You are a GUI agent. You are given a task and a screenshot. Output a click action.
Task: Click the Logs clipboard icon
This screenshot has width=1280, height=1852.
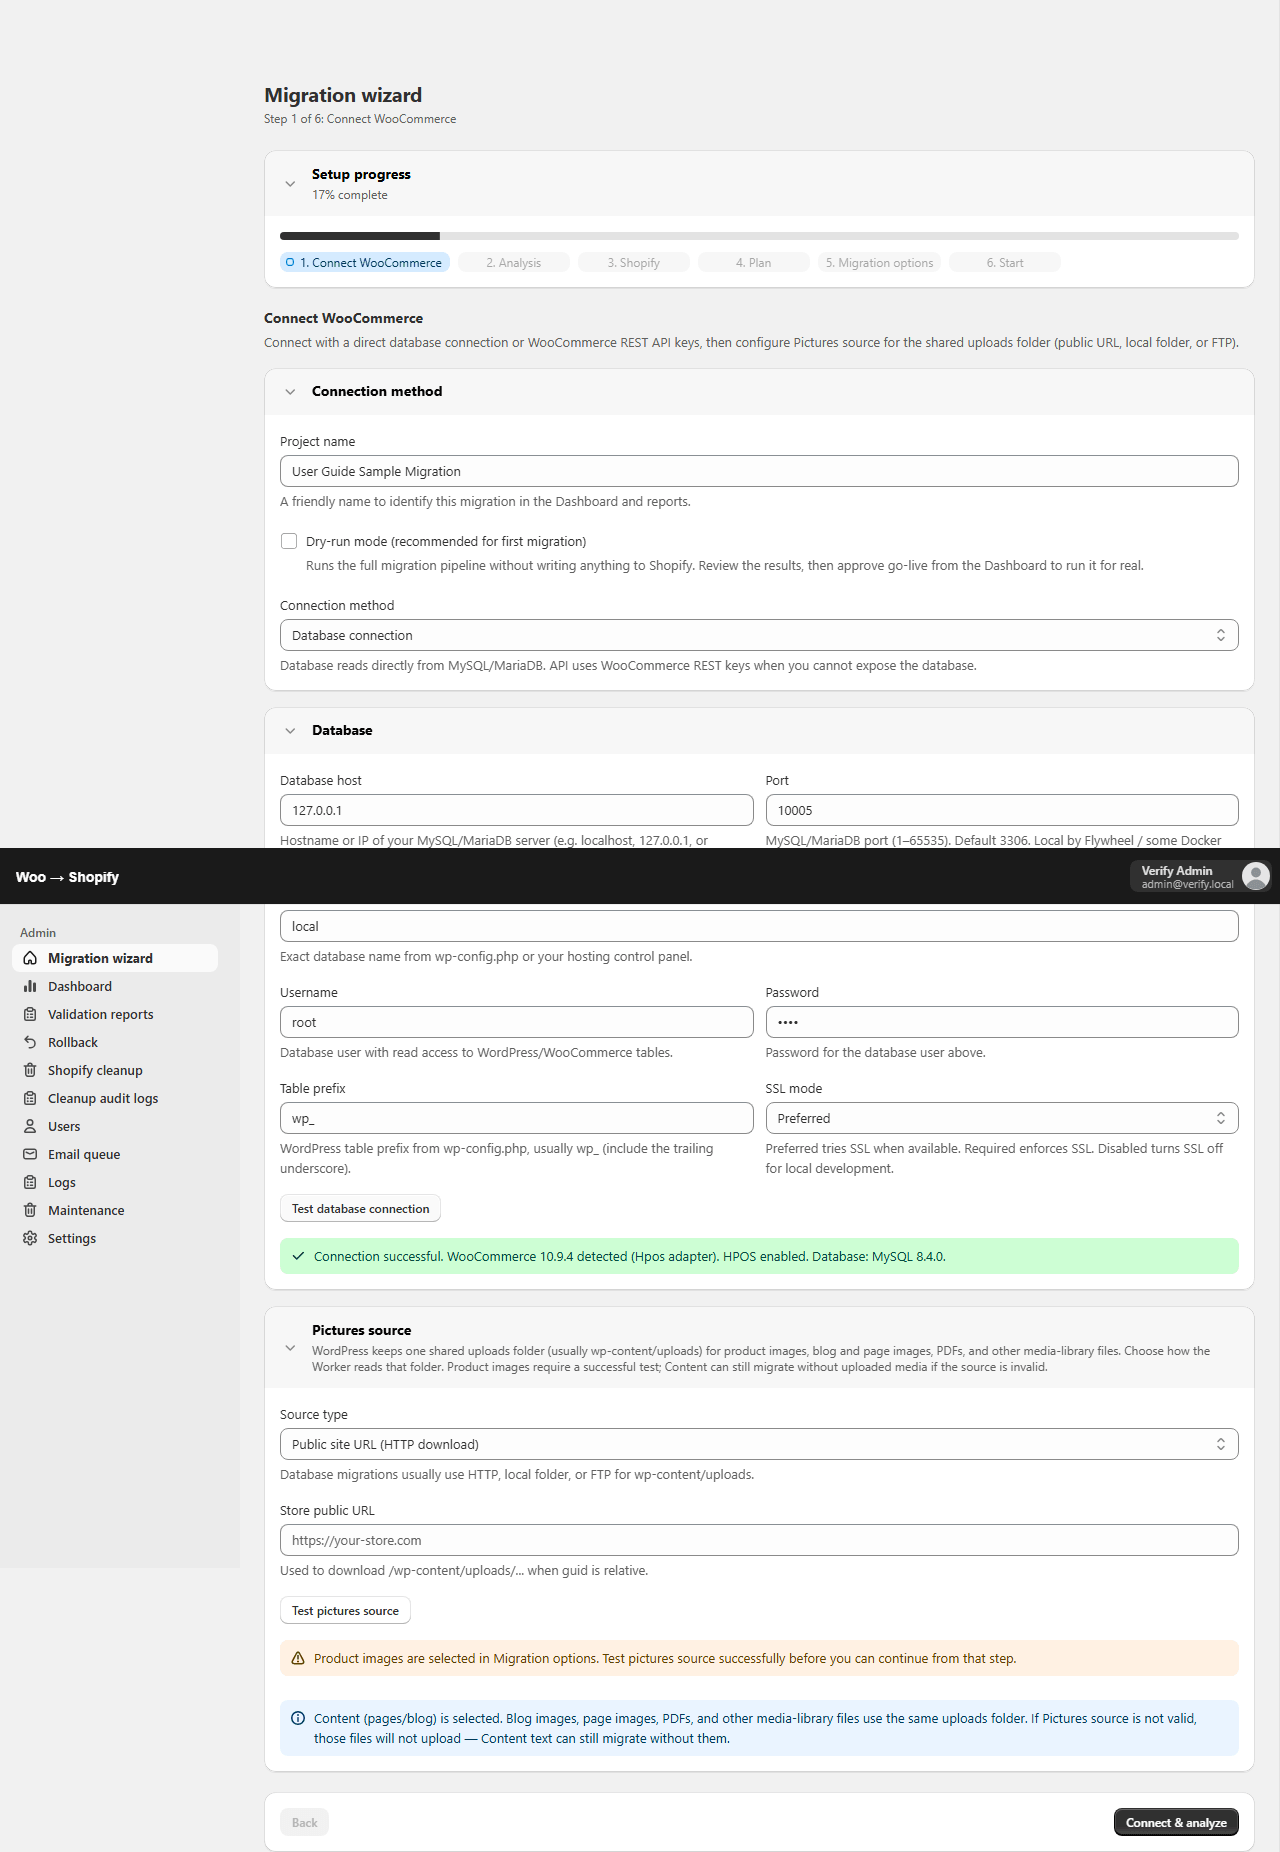point(30,1182)
